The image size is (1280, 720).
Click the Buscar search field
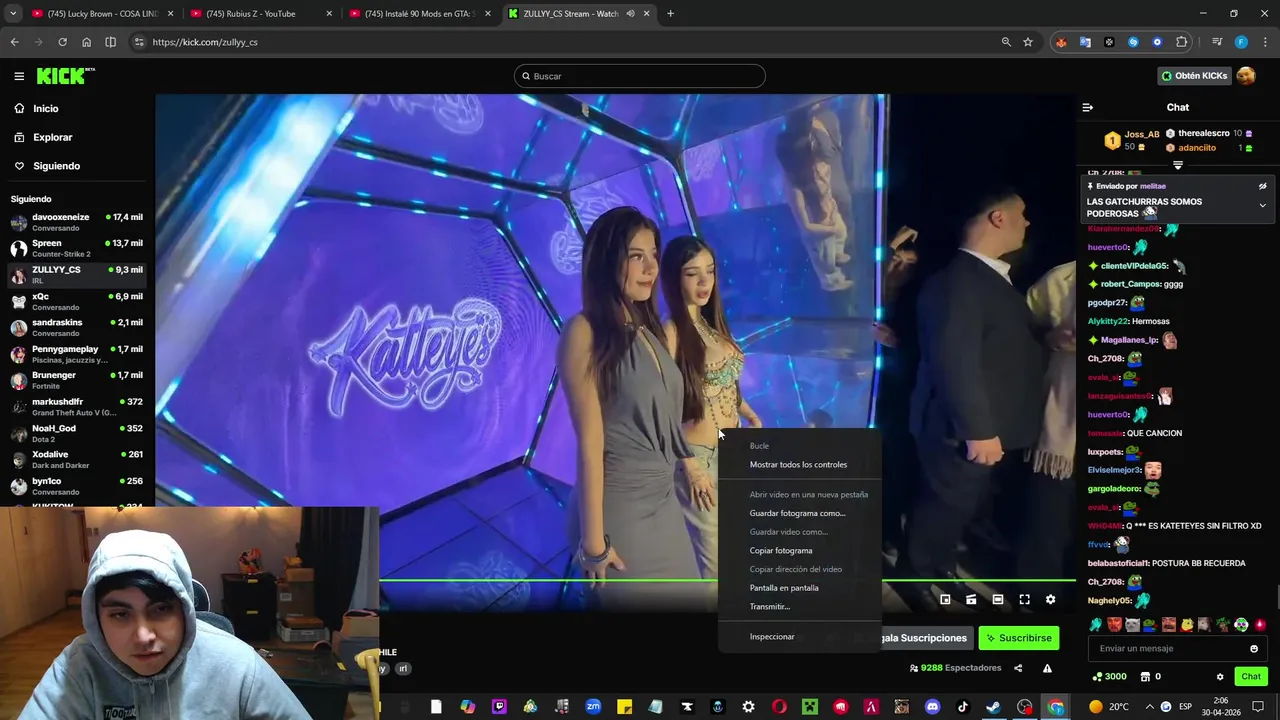click(640, 76)
